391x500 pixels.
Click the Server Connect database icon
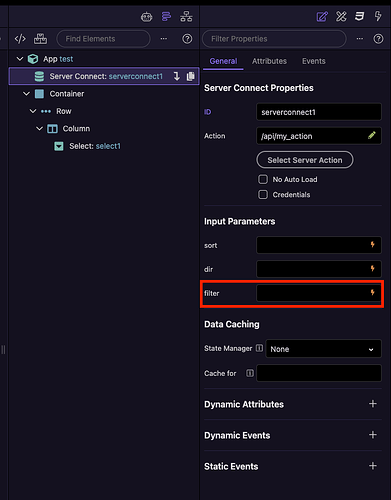pos(39,76)
